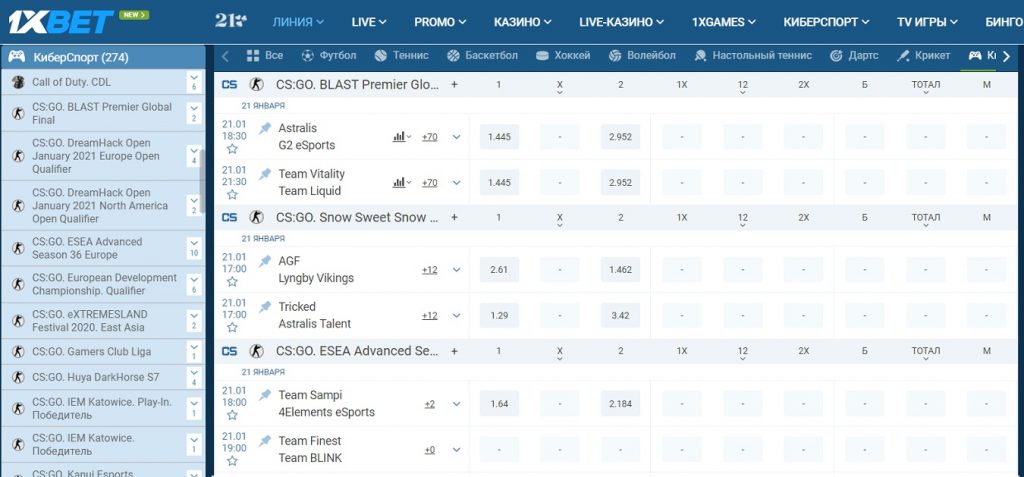
Task: Toggle favorite star for Astralis vs G2
Action: click(x=232, y=149)
